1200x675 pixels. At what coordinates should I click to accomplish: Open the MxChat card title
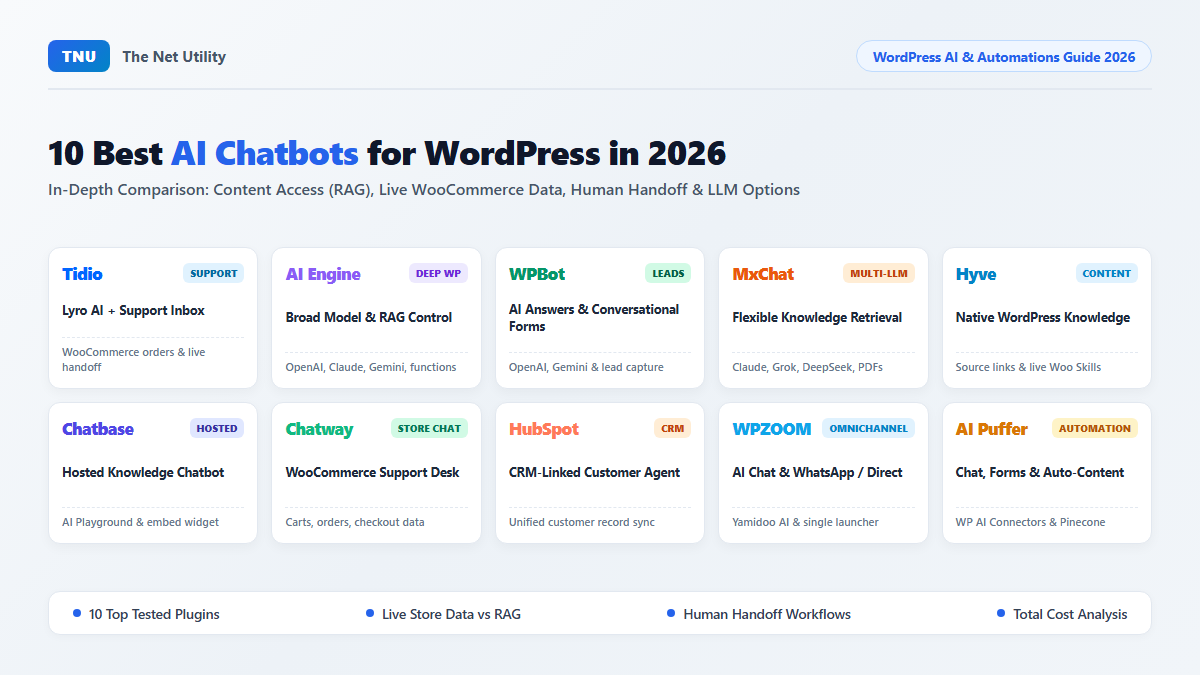[x=763, y=274]
